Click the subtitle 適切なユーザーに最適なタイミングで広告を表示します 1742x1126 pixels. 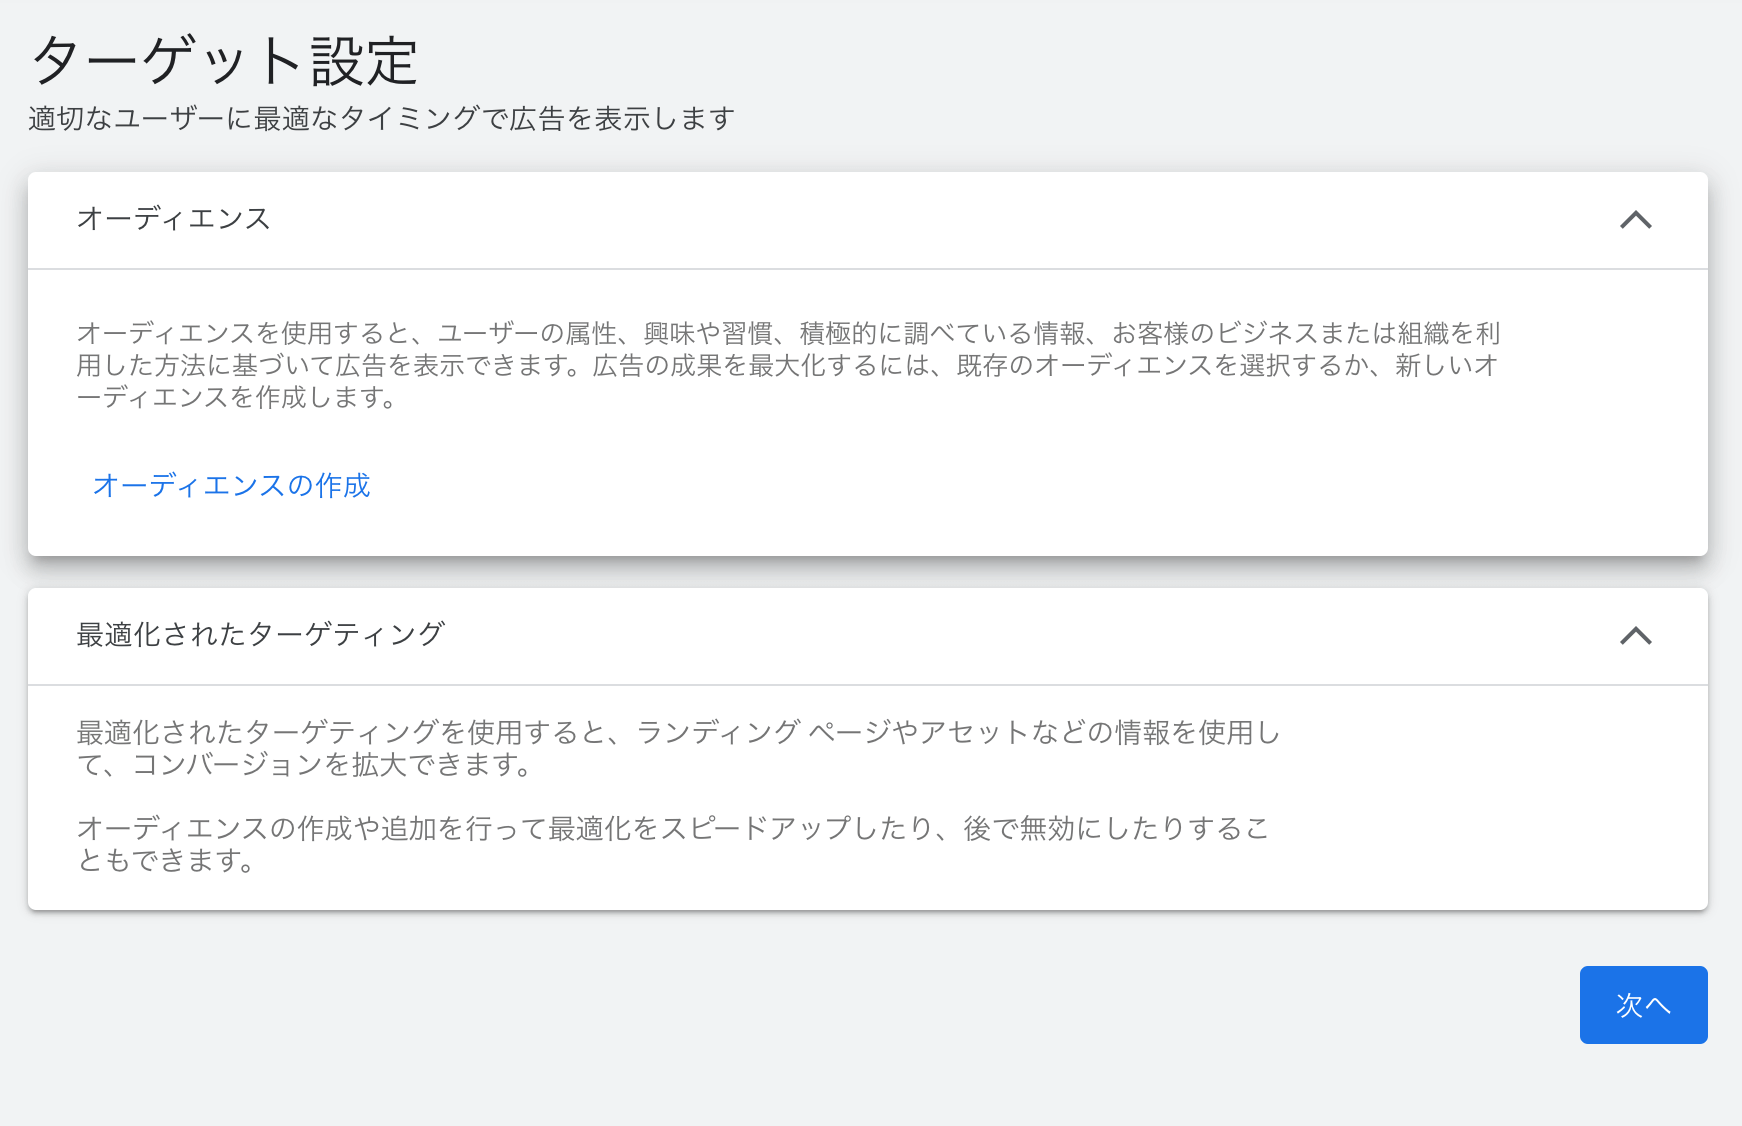(382, 119)
